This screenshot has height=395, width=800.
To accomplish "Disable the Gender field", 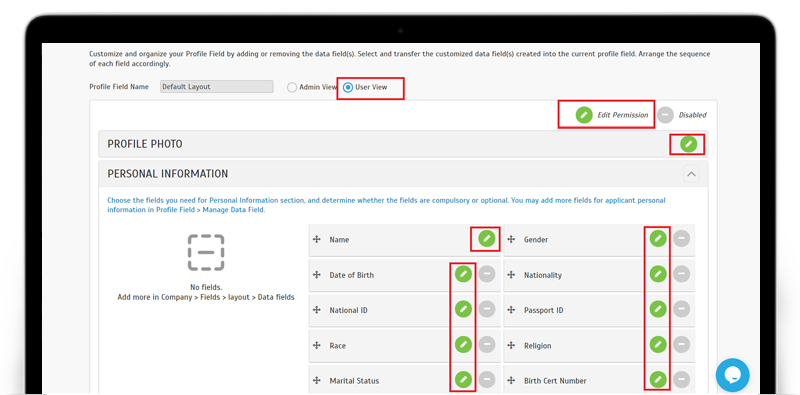I will point(682,239).
